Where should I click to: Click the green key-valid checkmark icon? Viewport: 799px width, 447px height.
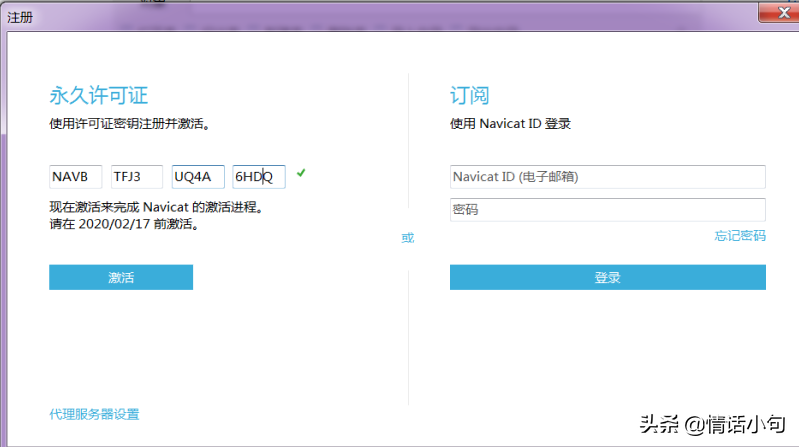[x=301, y=173]
